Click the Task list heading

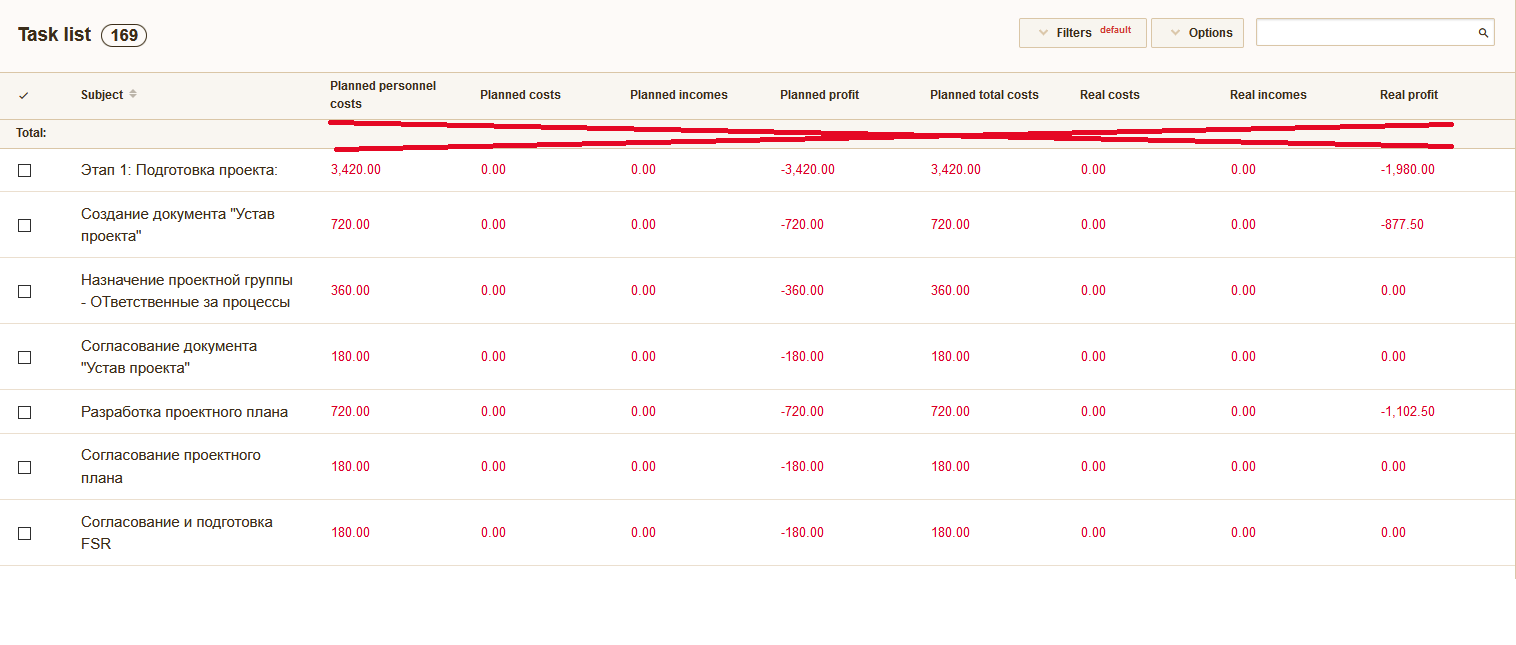[x=55, y=35]
